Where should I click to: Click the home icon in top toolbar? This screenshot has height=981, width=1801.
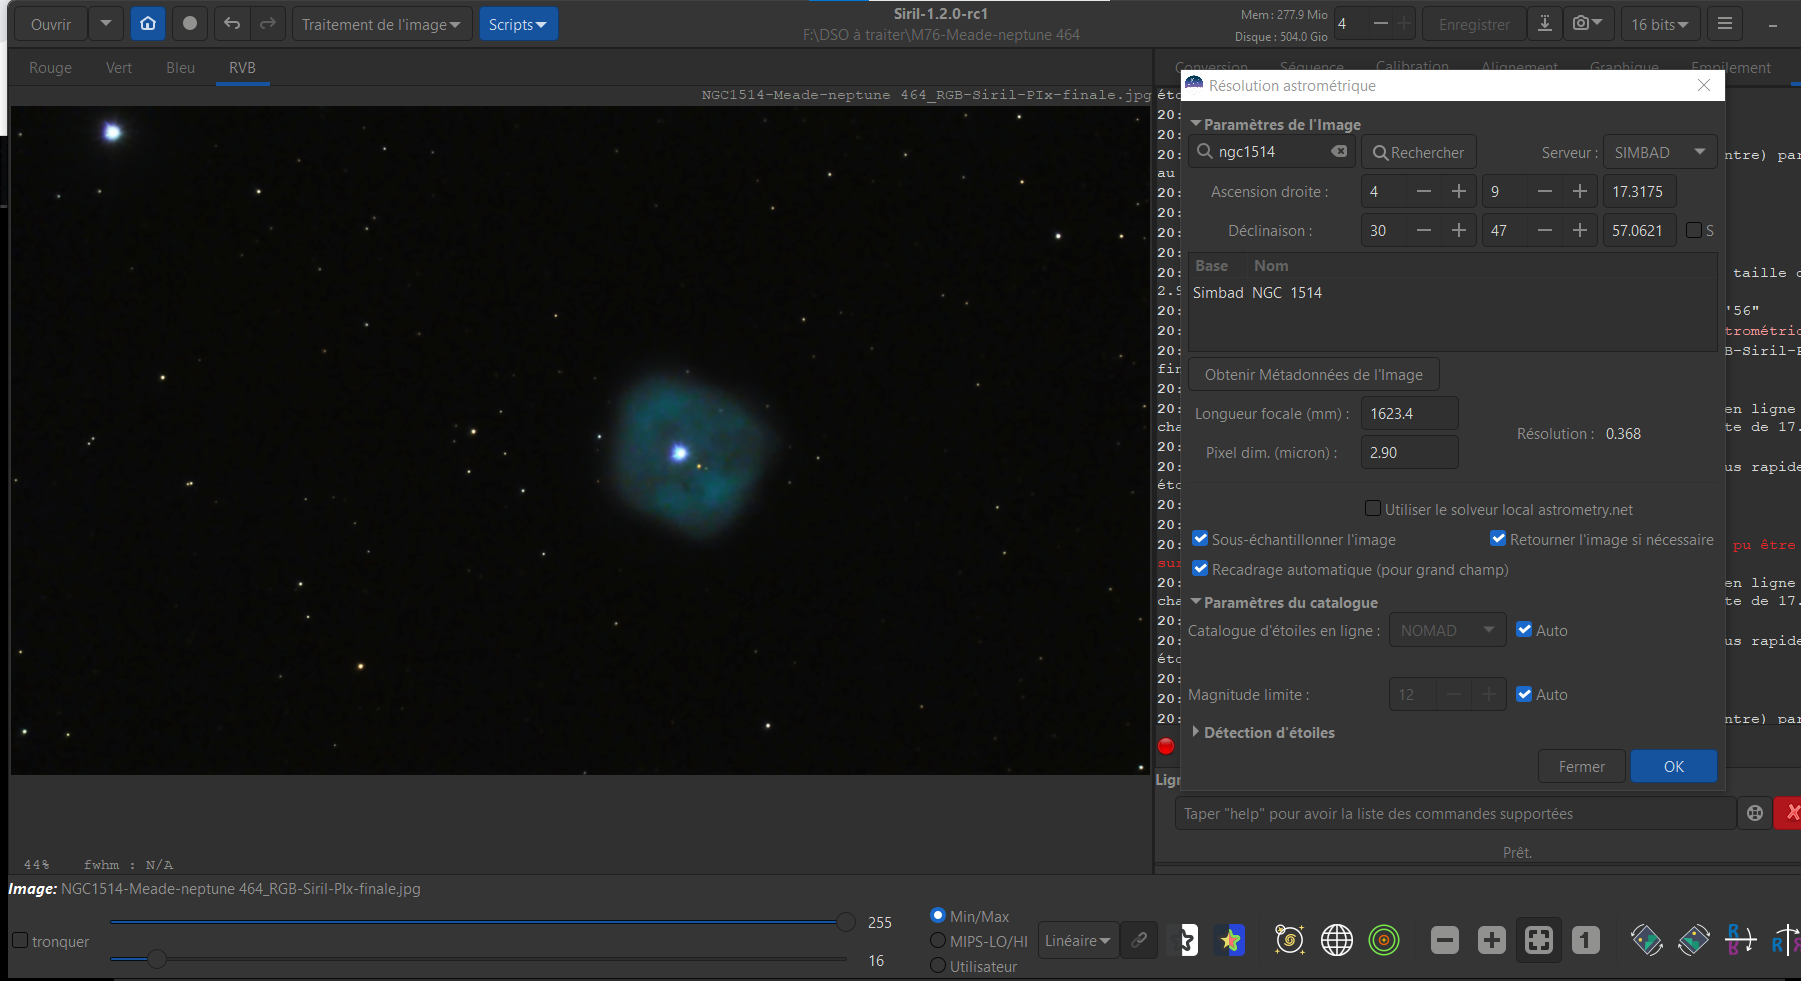148,24
